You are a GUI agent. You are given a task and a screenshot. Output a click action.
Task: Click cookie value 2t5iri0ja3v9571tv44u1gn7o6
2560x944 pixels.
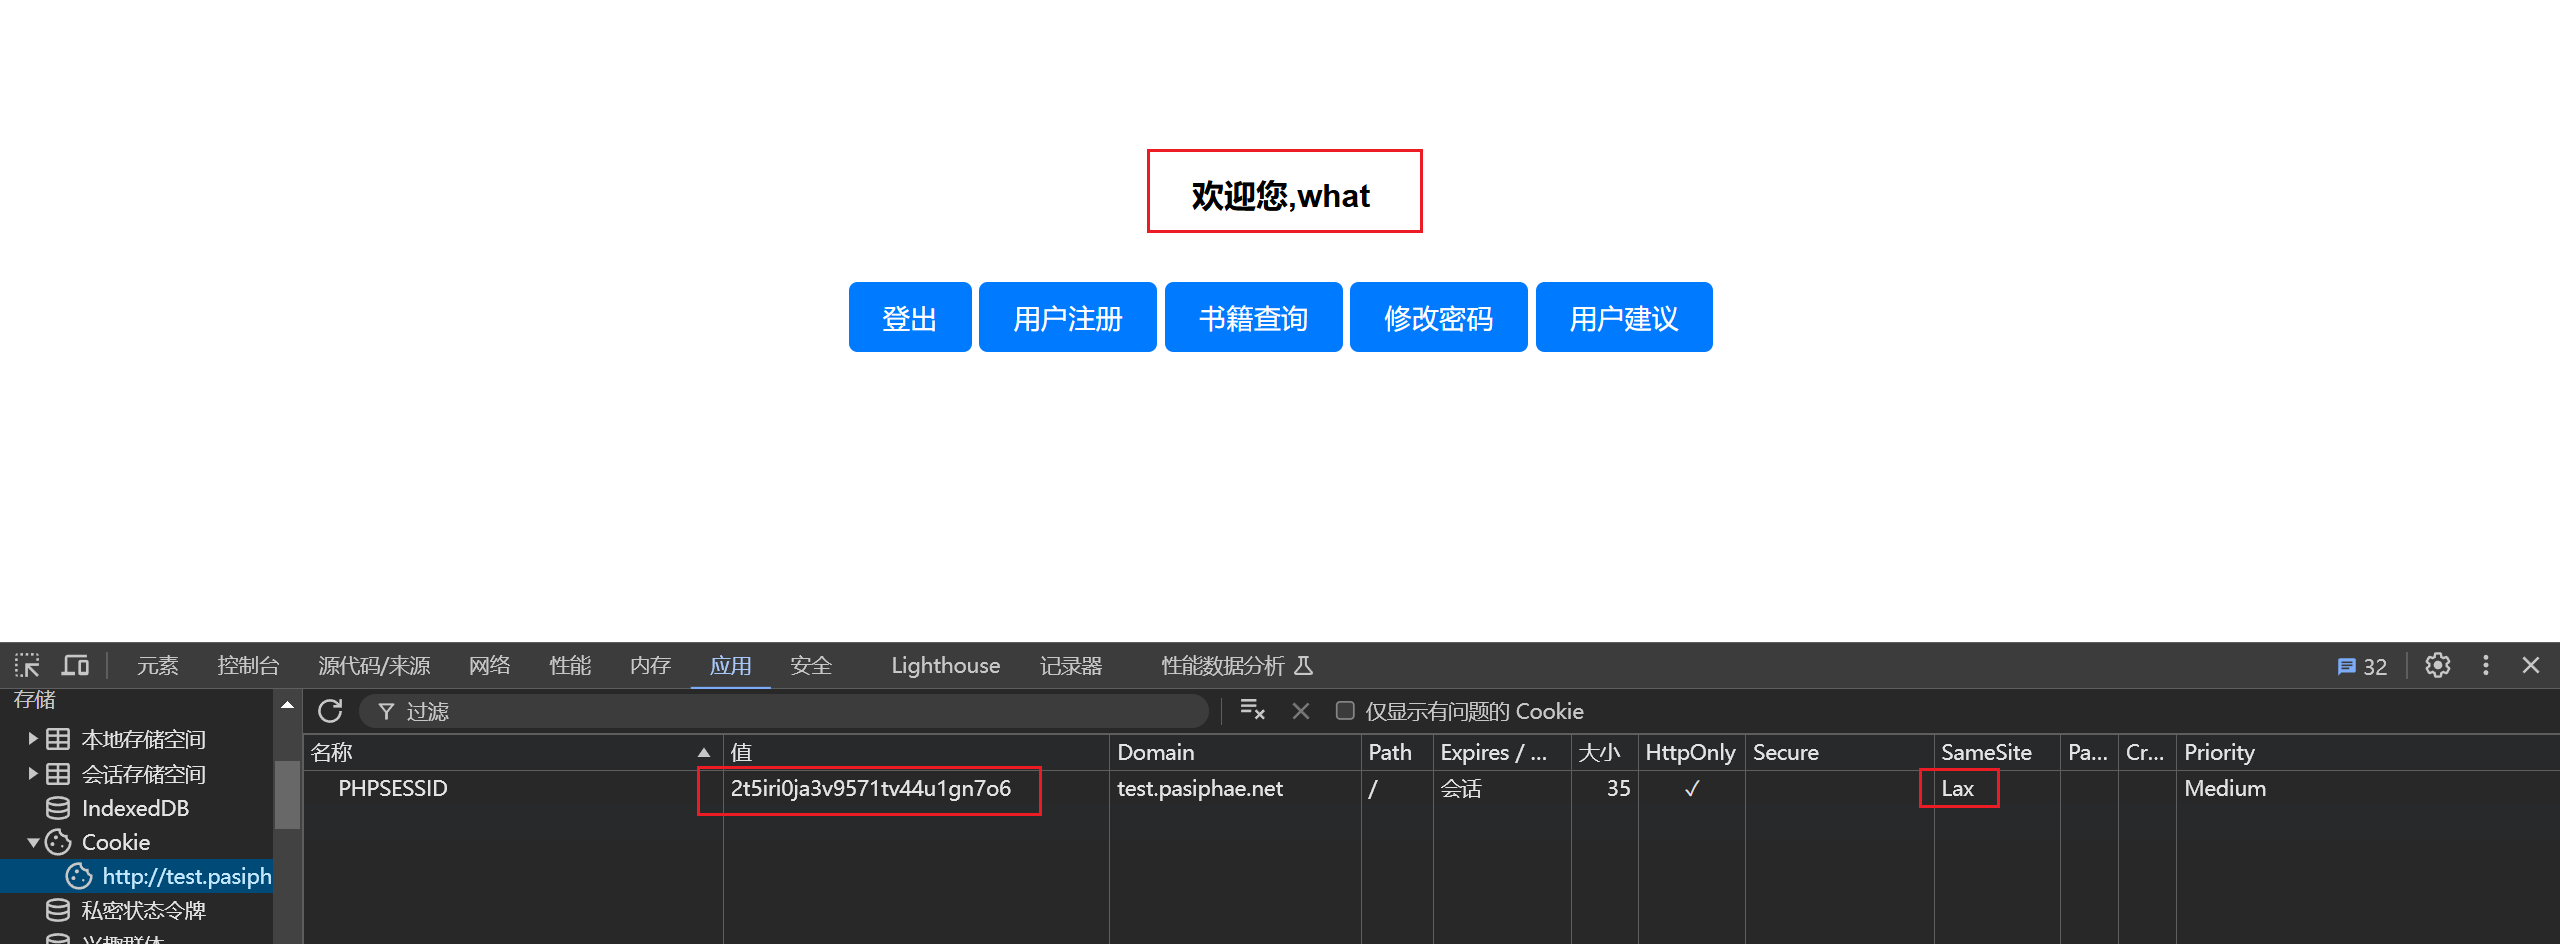[871, 788]
